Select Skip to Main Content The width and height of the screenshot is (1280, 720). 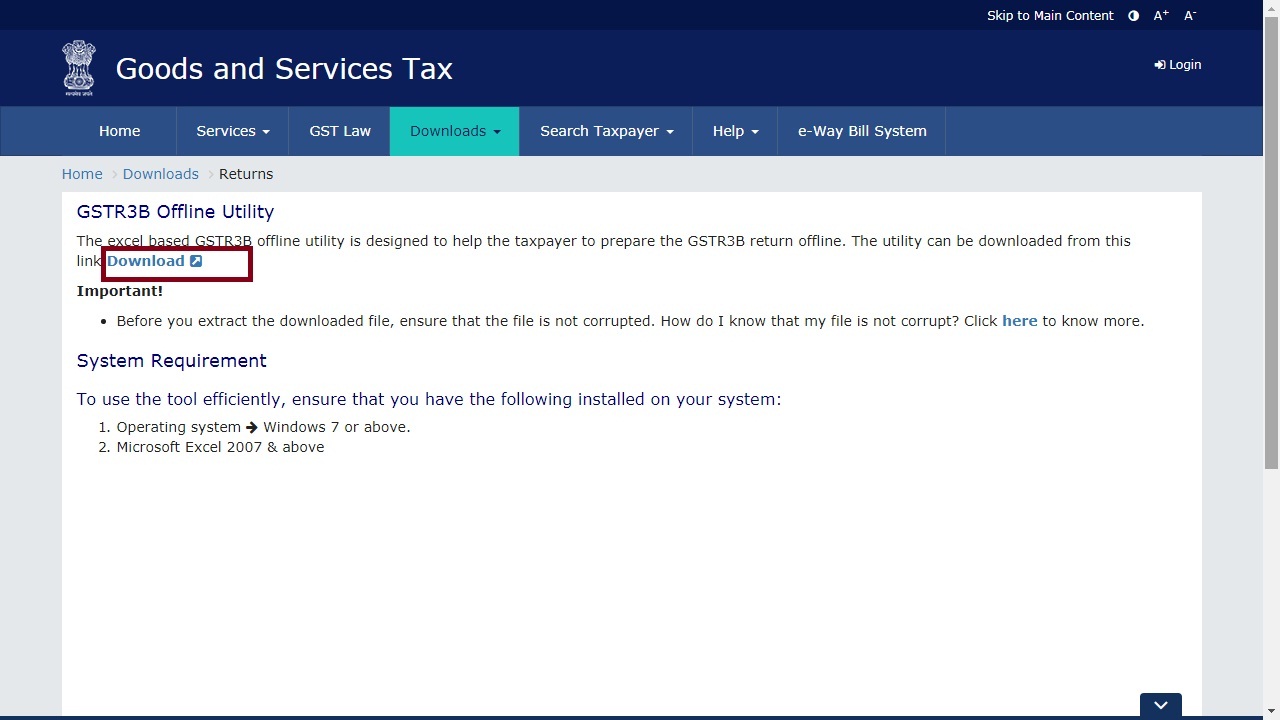1050,15
